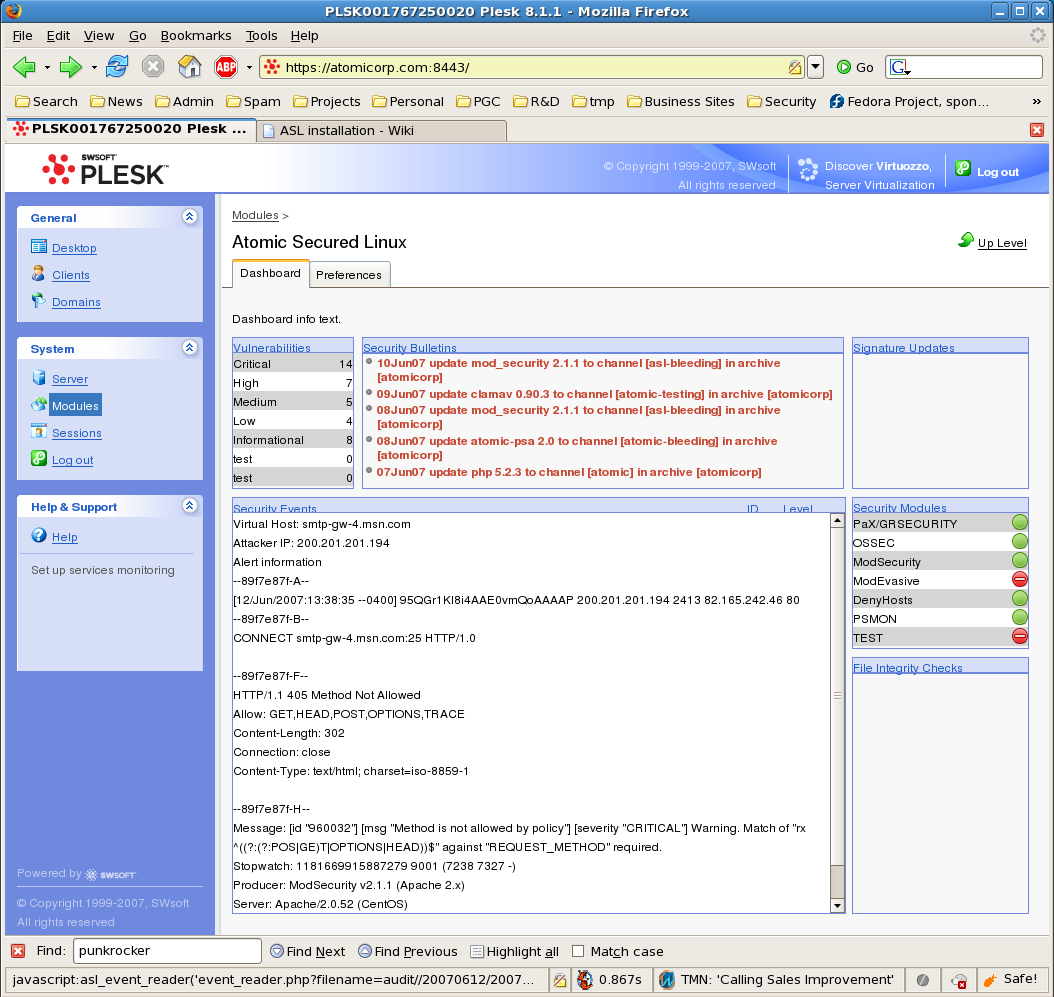Enable the Match case checkbox
Viewport: 1054px width, 997px height.
coord(578,951)
